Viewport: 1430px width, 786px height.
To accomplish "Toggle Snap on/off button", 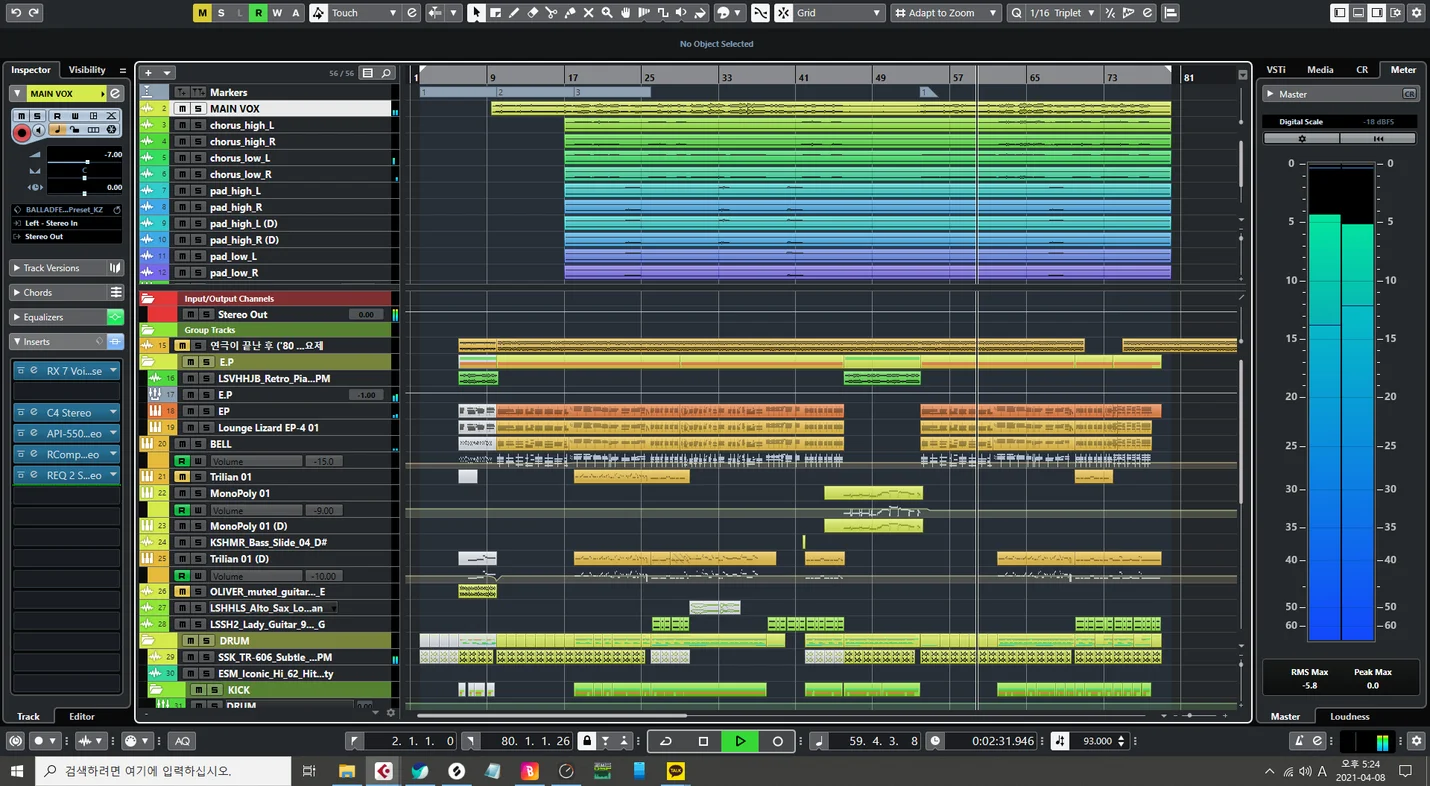I will point(783,13).
